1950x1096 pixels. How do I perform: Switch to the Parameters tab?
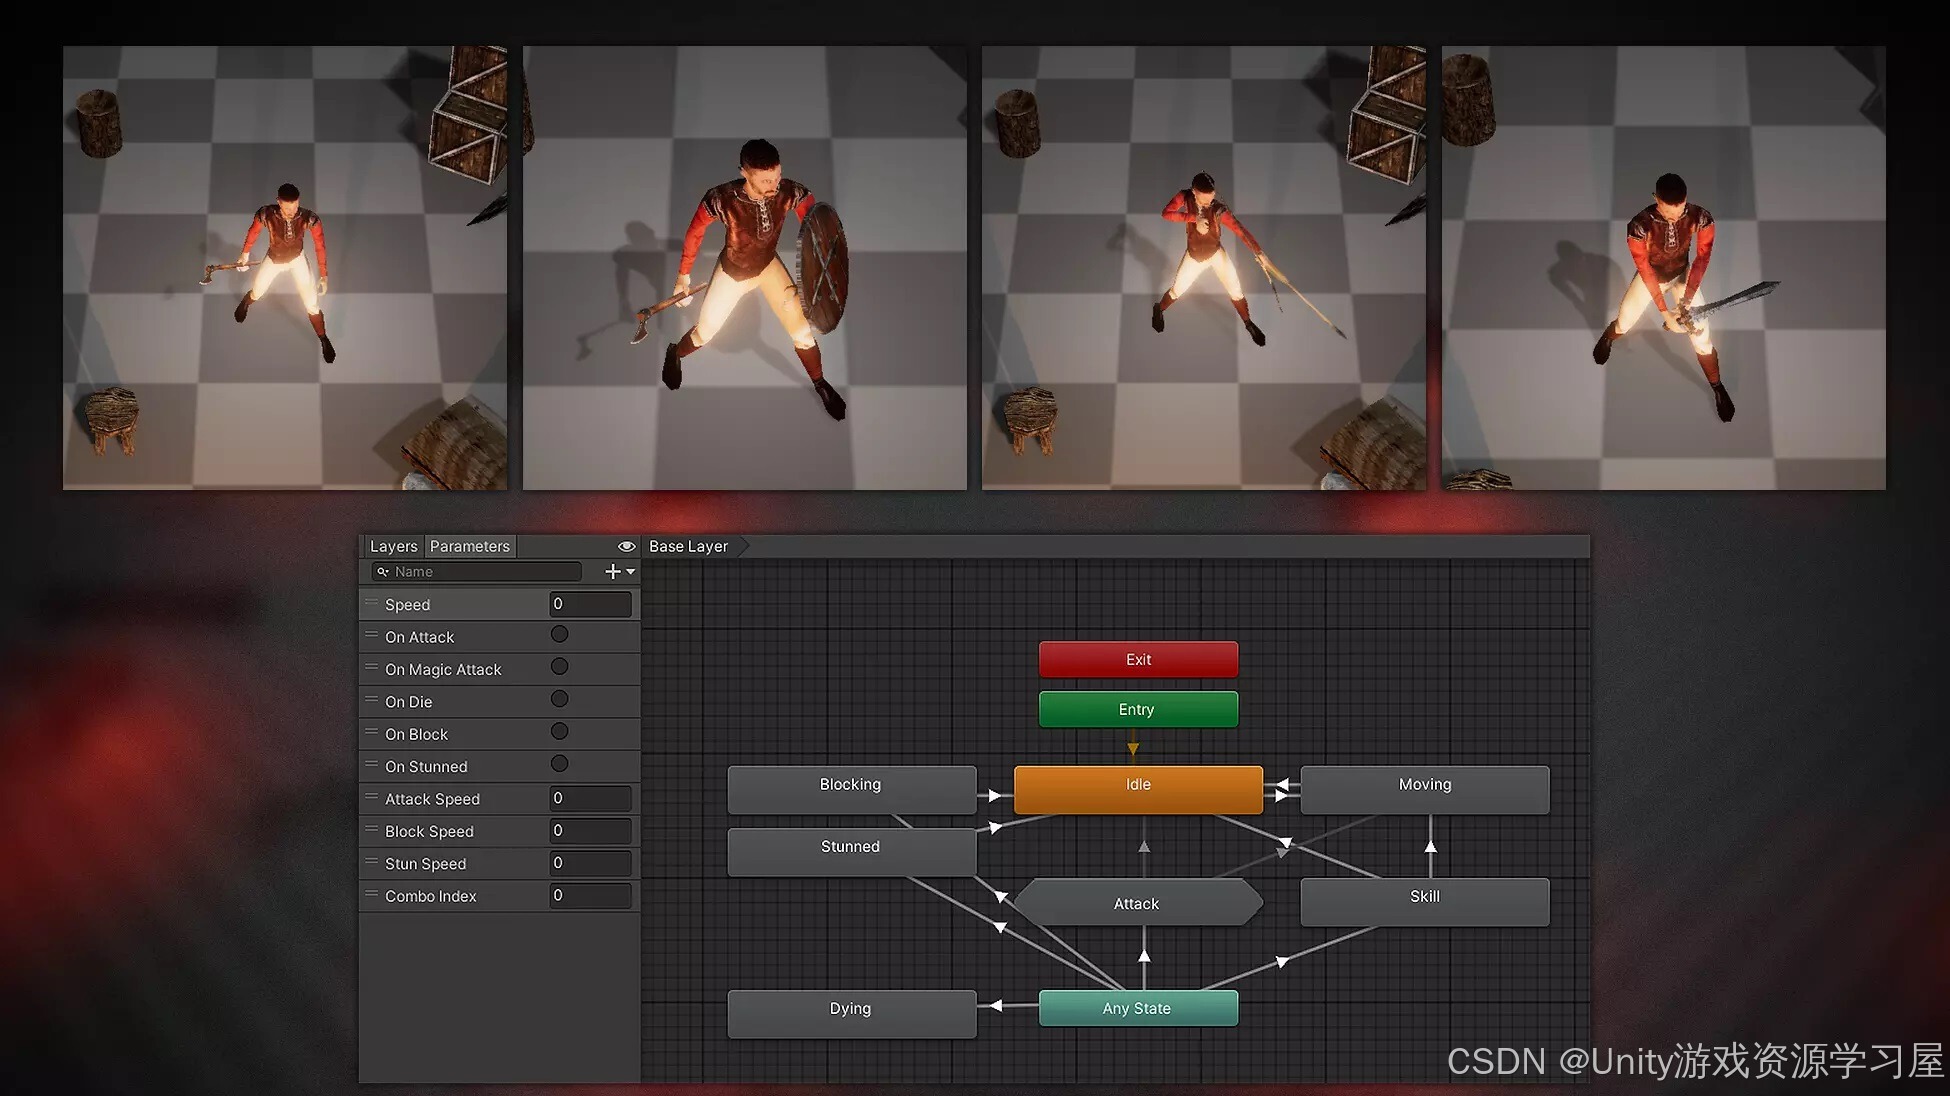coord(470,546)
